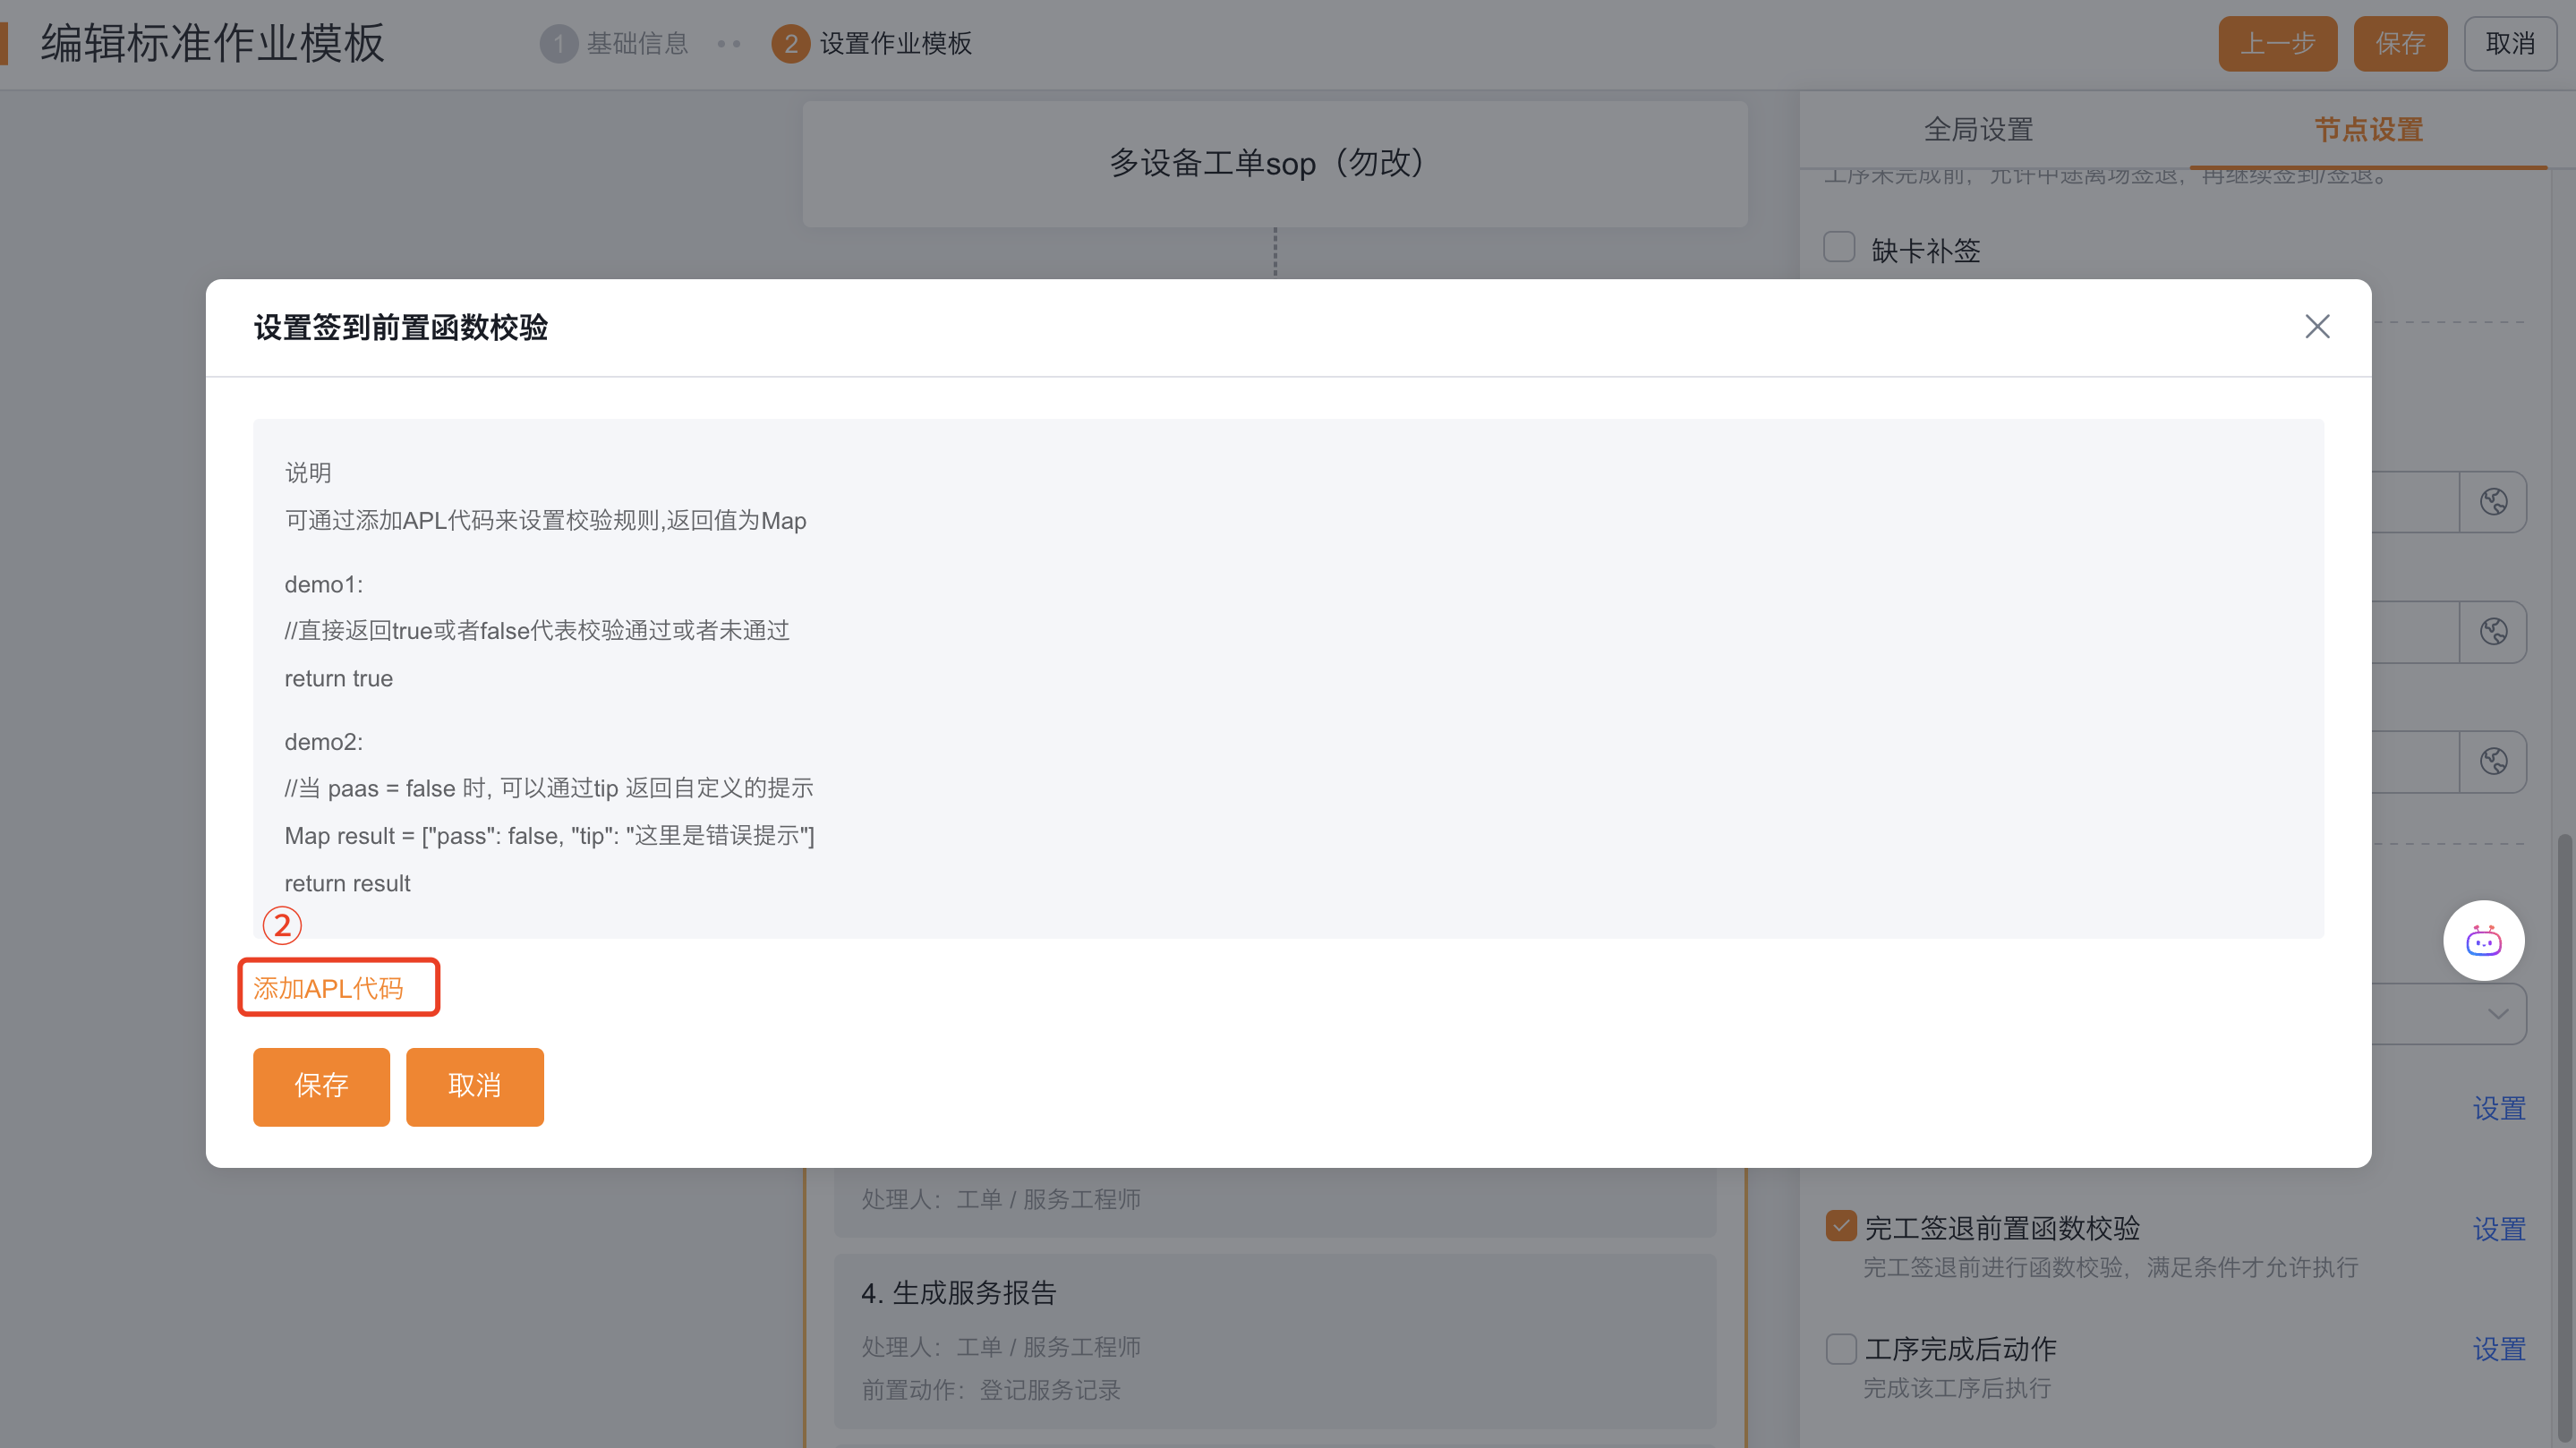Save the function validation dialog
Image resolution: width=2576 pixels, height=1448 pixels.
point(321,1086)
